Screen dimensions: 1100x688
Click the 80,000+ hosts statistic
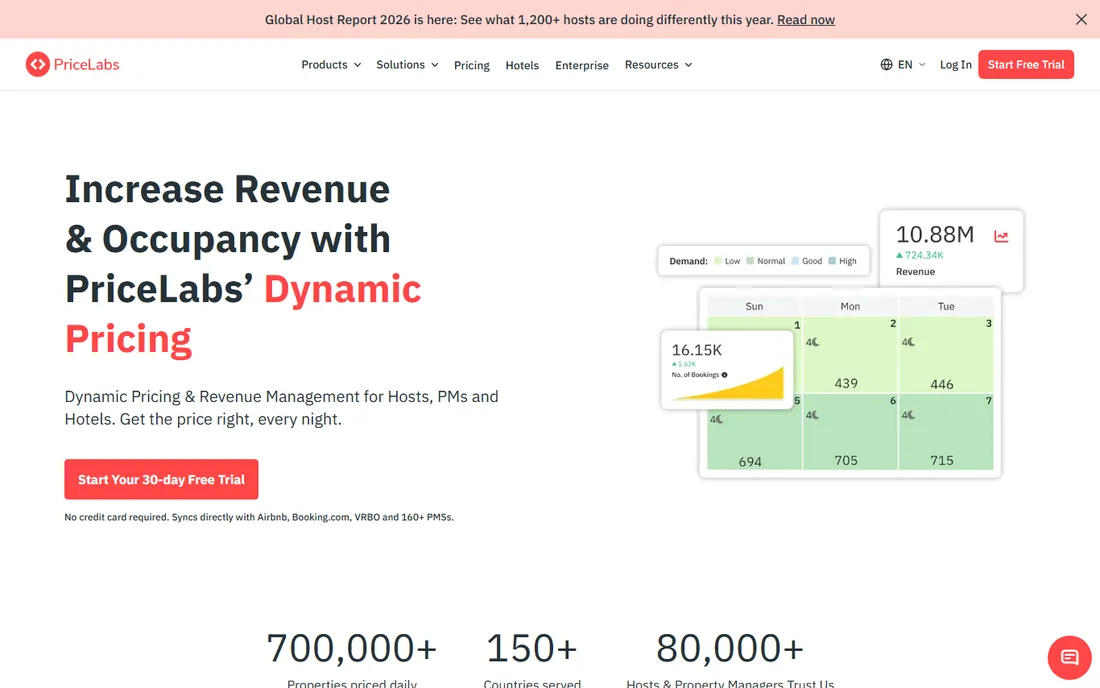tap(730, 648)
